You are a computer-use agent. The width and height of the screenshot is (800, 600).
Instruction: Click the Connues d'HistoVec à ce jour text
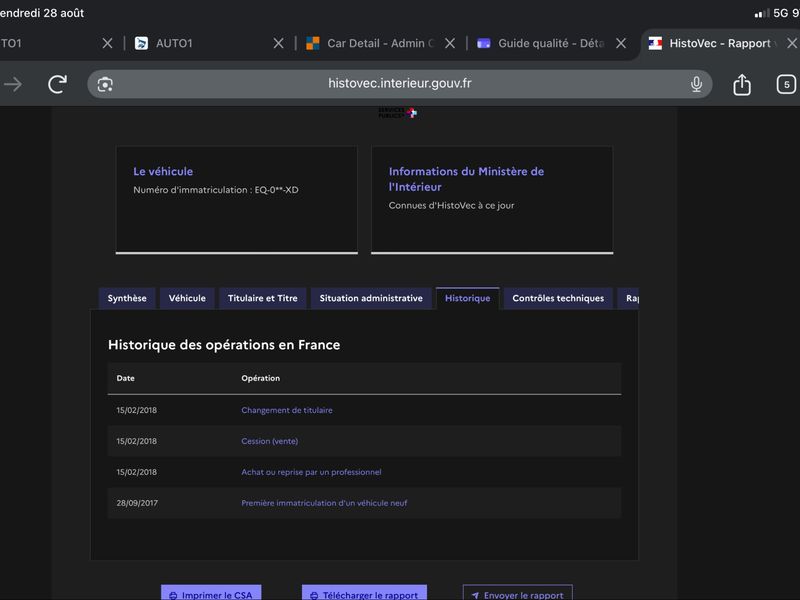(452, 206)
